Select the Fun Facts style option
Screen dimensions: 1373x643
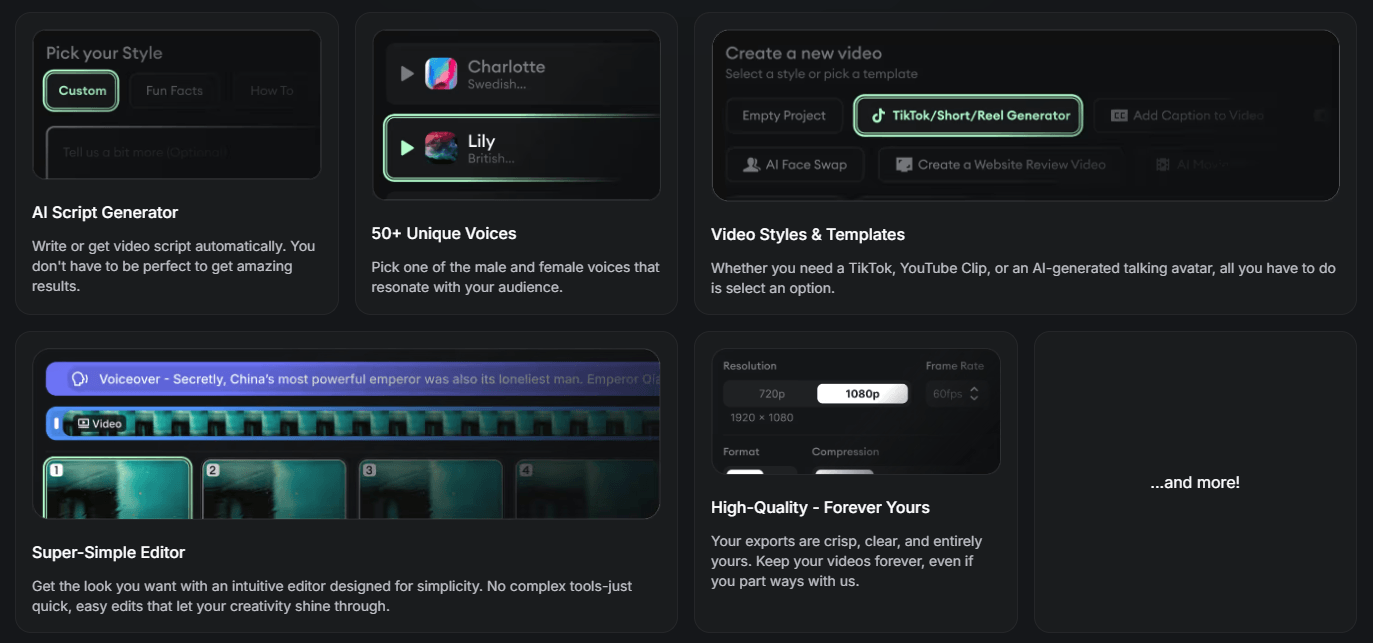coord(174,91)
